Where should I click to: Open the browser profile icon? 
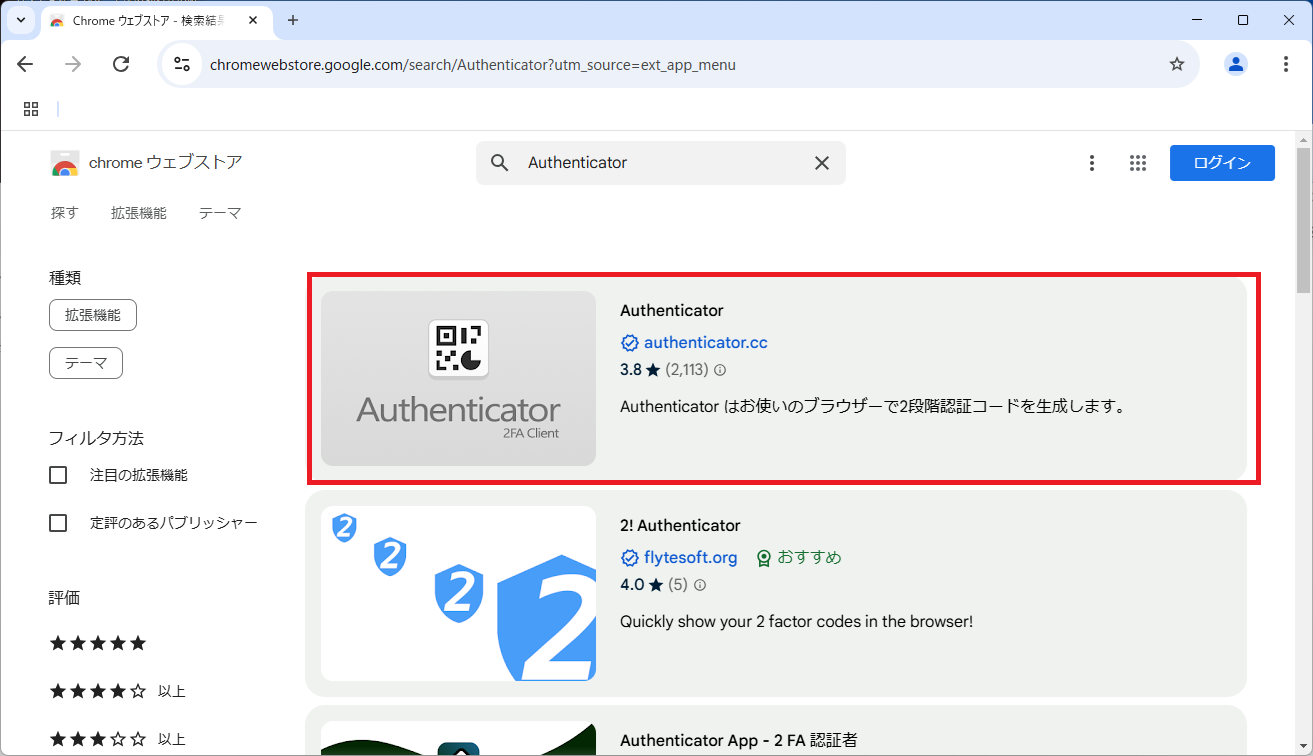1235,63
